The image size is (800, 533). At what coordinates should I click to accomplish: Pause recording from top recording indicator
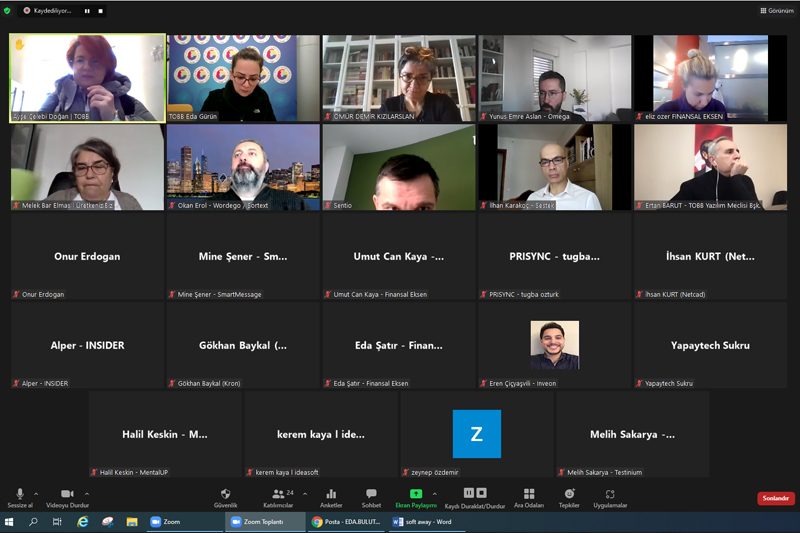pyautogui.click(x=87, y=11)
